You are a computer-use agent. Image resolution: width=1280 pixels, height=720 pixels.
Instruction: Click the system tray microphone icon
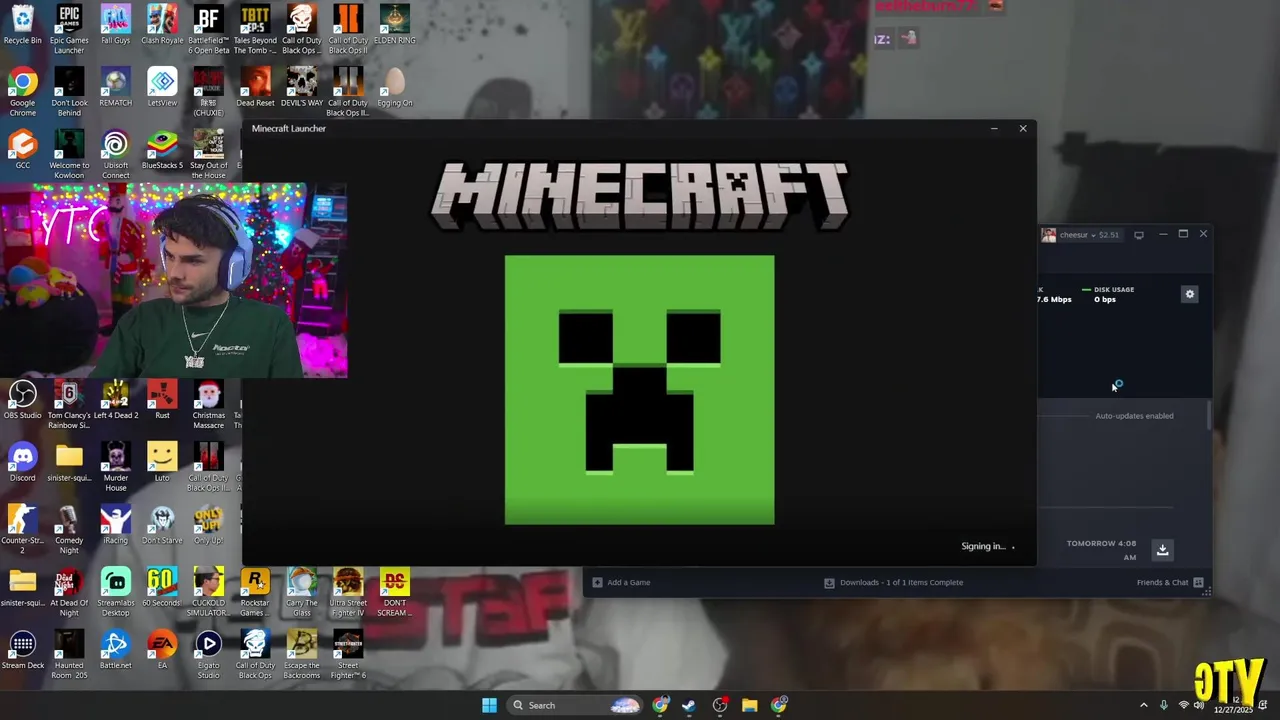coord(1163,705)
